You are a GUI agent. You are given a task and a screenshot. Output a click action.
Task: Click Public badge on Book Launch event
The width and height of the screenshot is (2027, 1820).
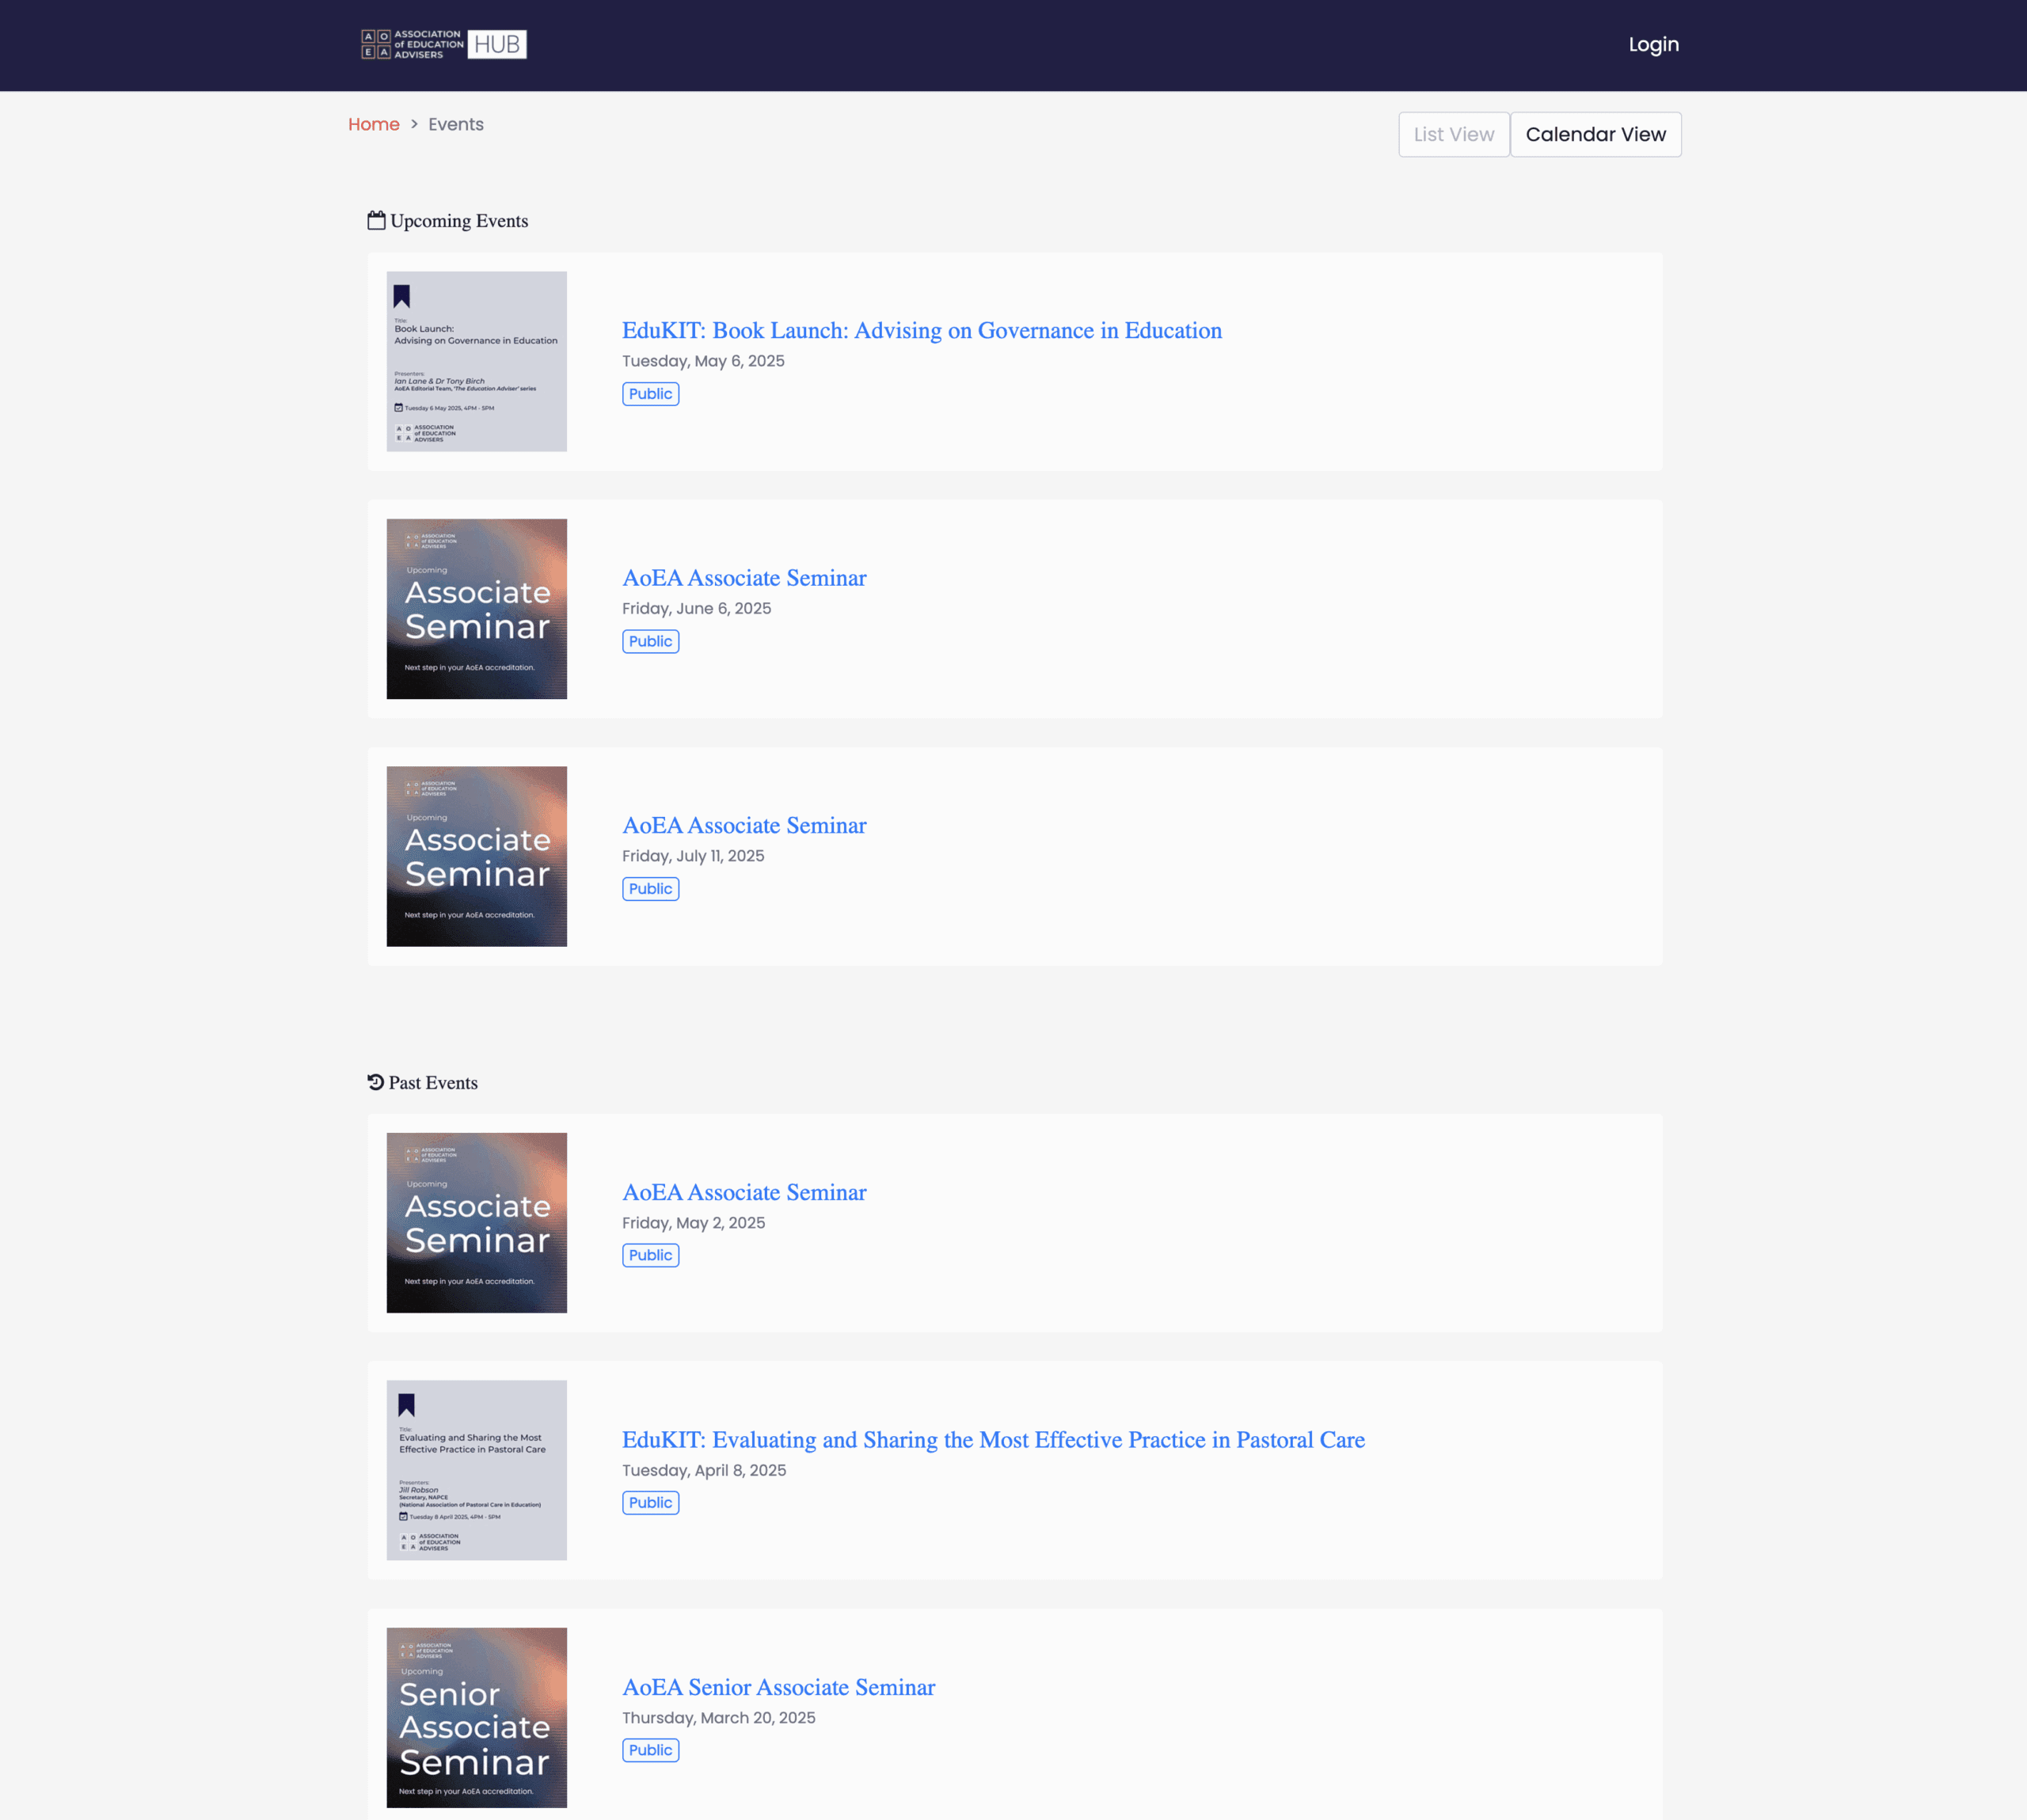[651, 394]
